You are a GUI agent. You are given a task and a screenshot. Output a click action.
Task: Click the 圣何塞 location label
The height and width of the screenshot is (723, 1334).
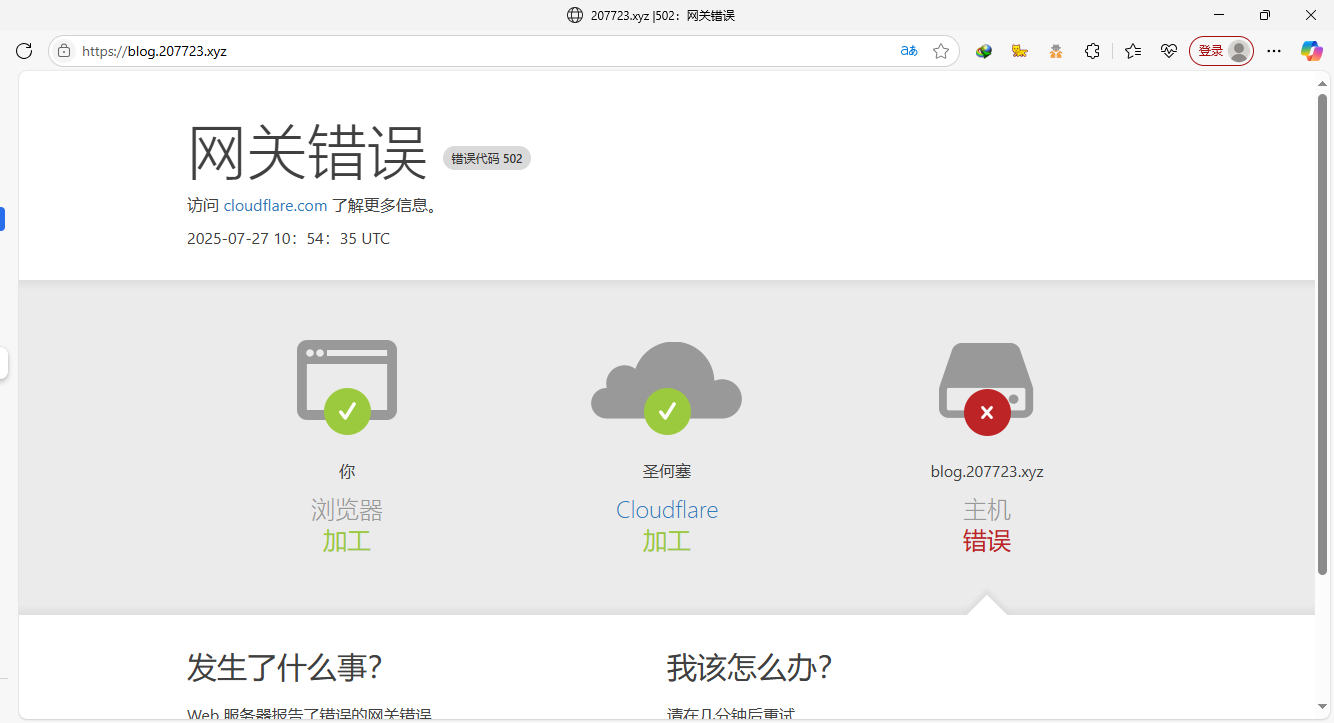[x=667, y=472]
